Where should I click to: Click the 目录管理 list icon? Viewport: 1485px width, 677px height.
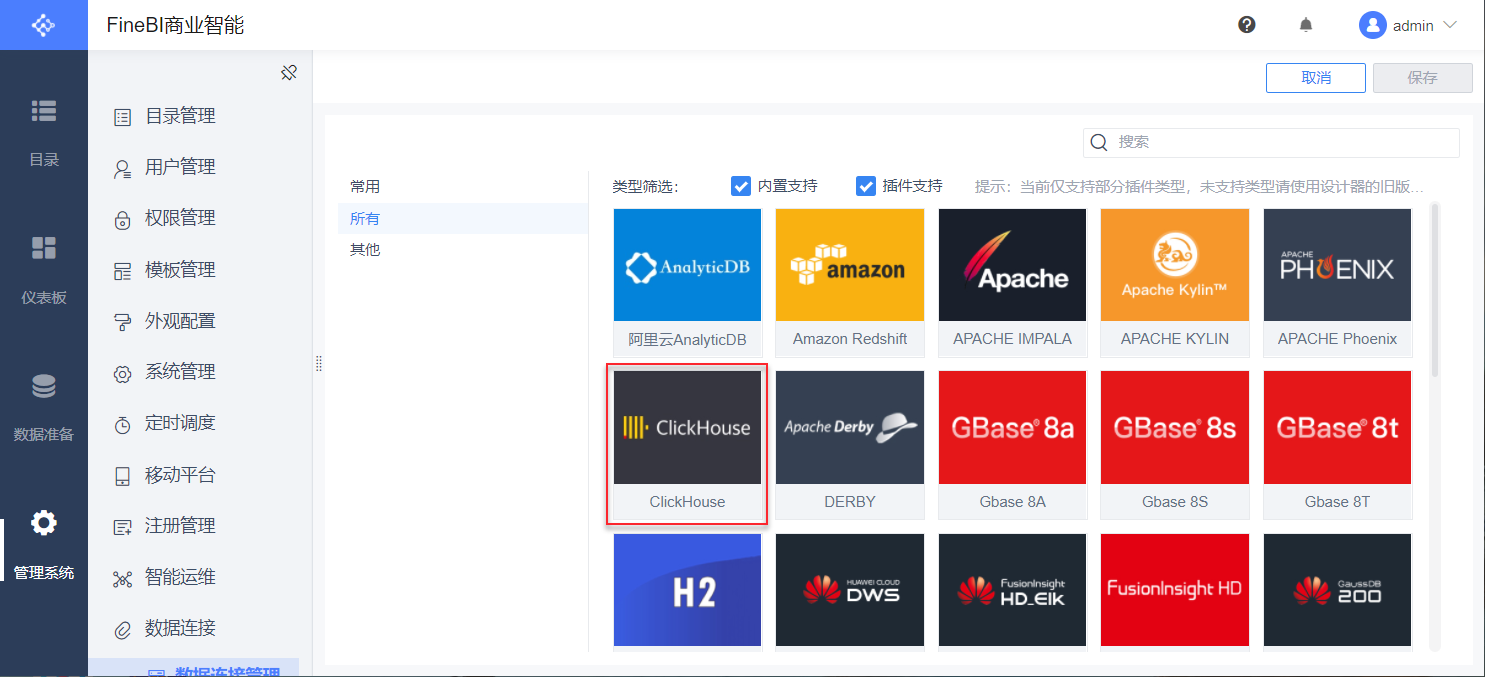pyautogui.click(x=123, y=117)
